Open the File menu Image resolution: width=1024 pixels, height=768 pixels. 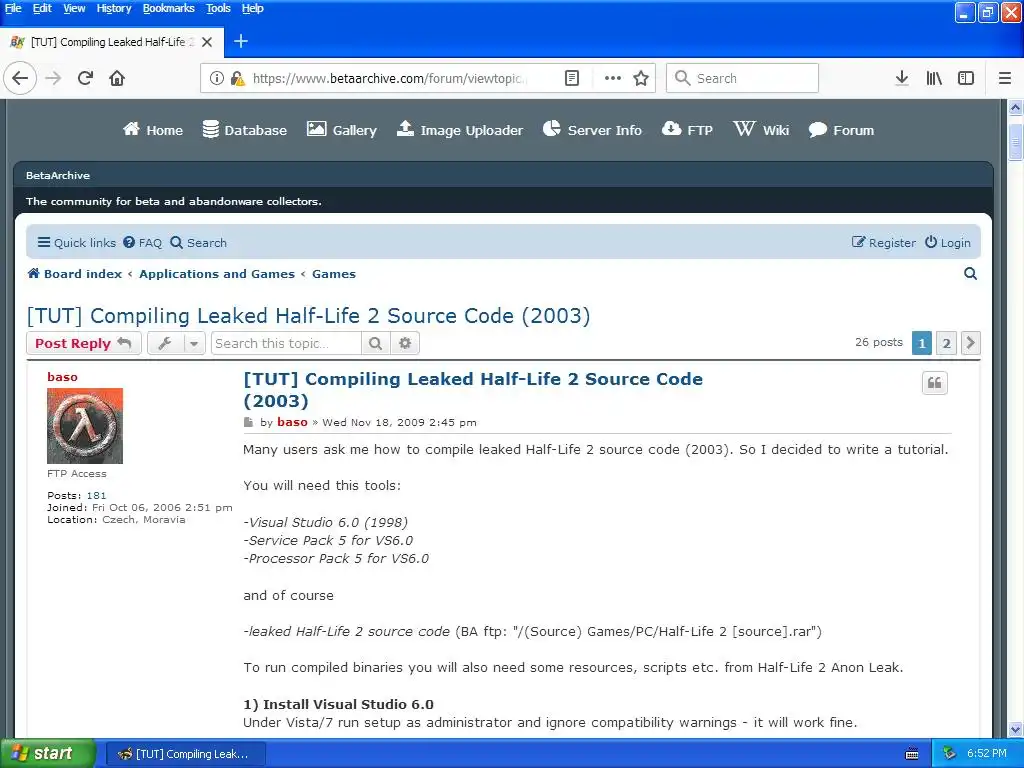[13, 8]
